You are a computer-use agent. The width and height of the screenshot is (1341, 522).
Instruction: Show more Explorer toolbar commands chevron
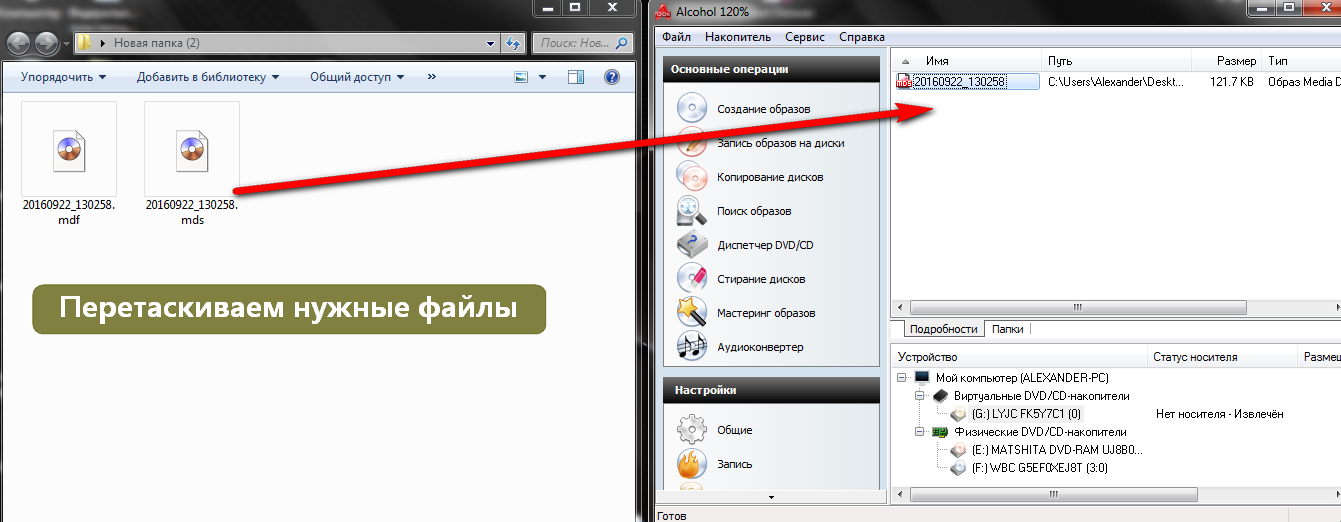[x=432, y=77]
